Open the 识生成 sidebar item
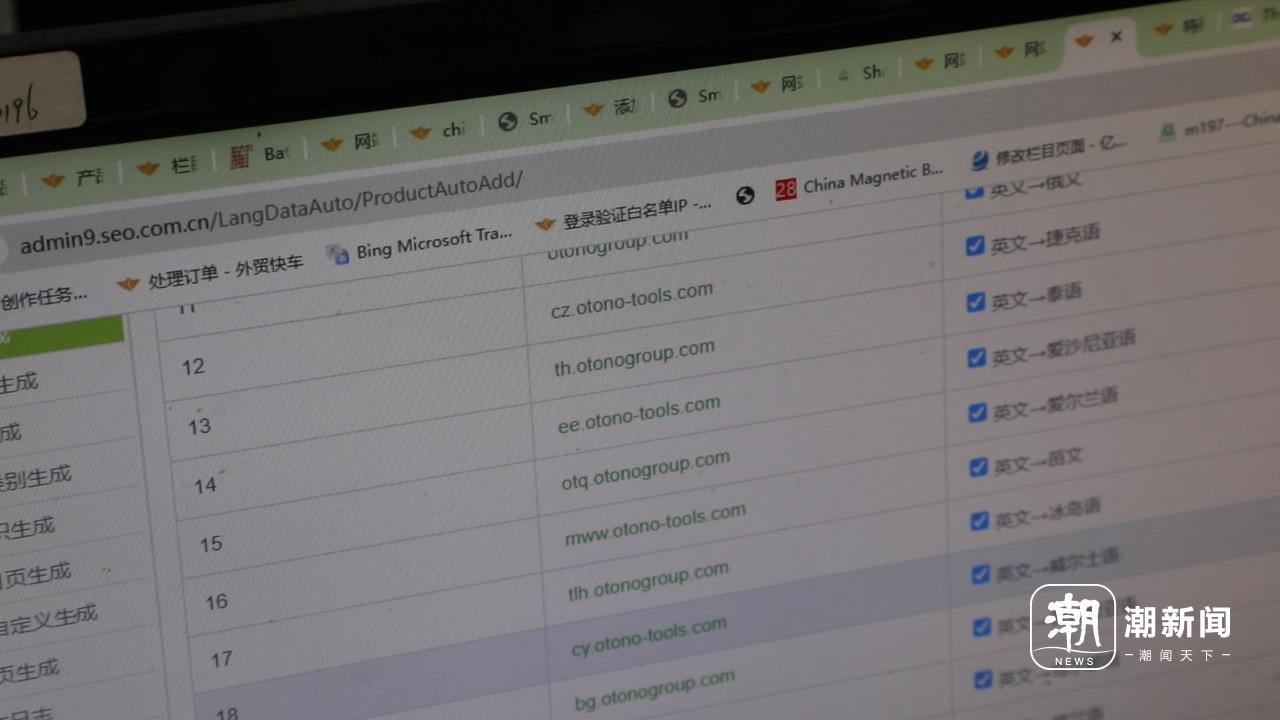The image size is (1280, 720). tap(27, 528)
